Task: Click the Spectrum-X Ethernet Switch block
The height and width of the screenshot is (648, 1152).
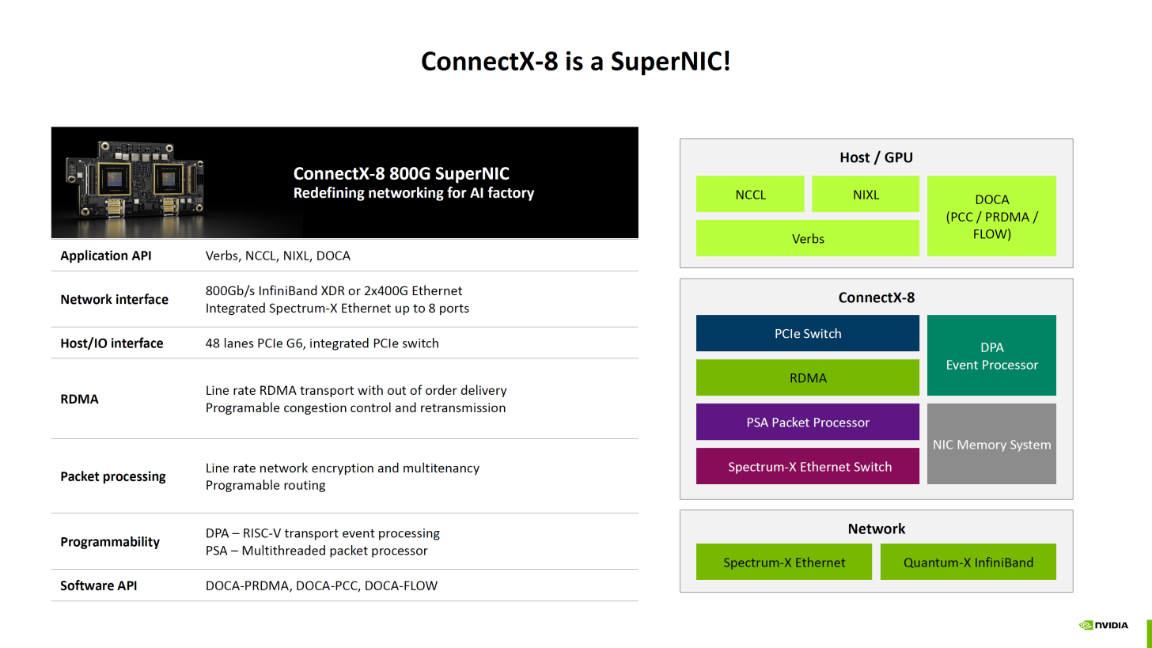Action: coord(807,467)
